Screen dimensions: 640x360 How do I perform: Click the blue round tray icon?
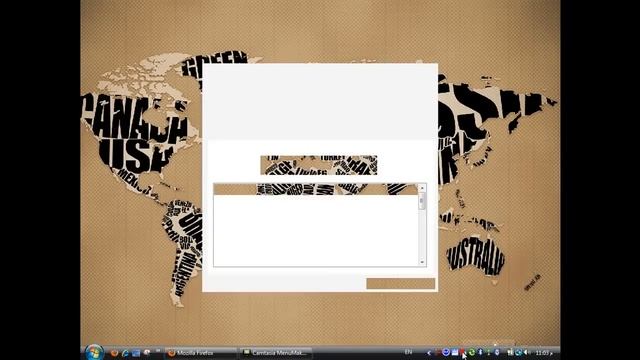[446, 352]
